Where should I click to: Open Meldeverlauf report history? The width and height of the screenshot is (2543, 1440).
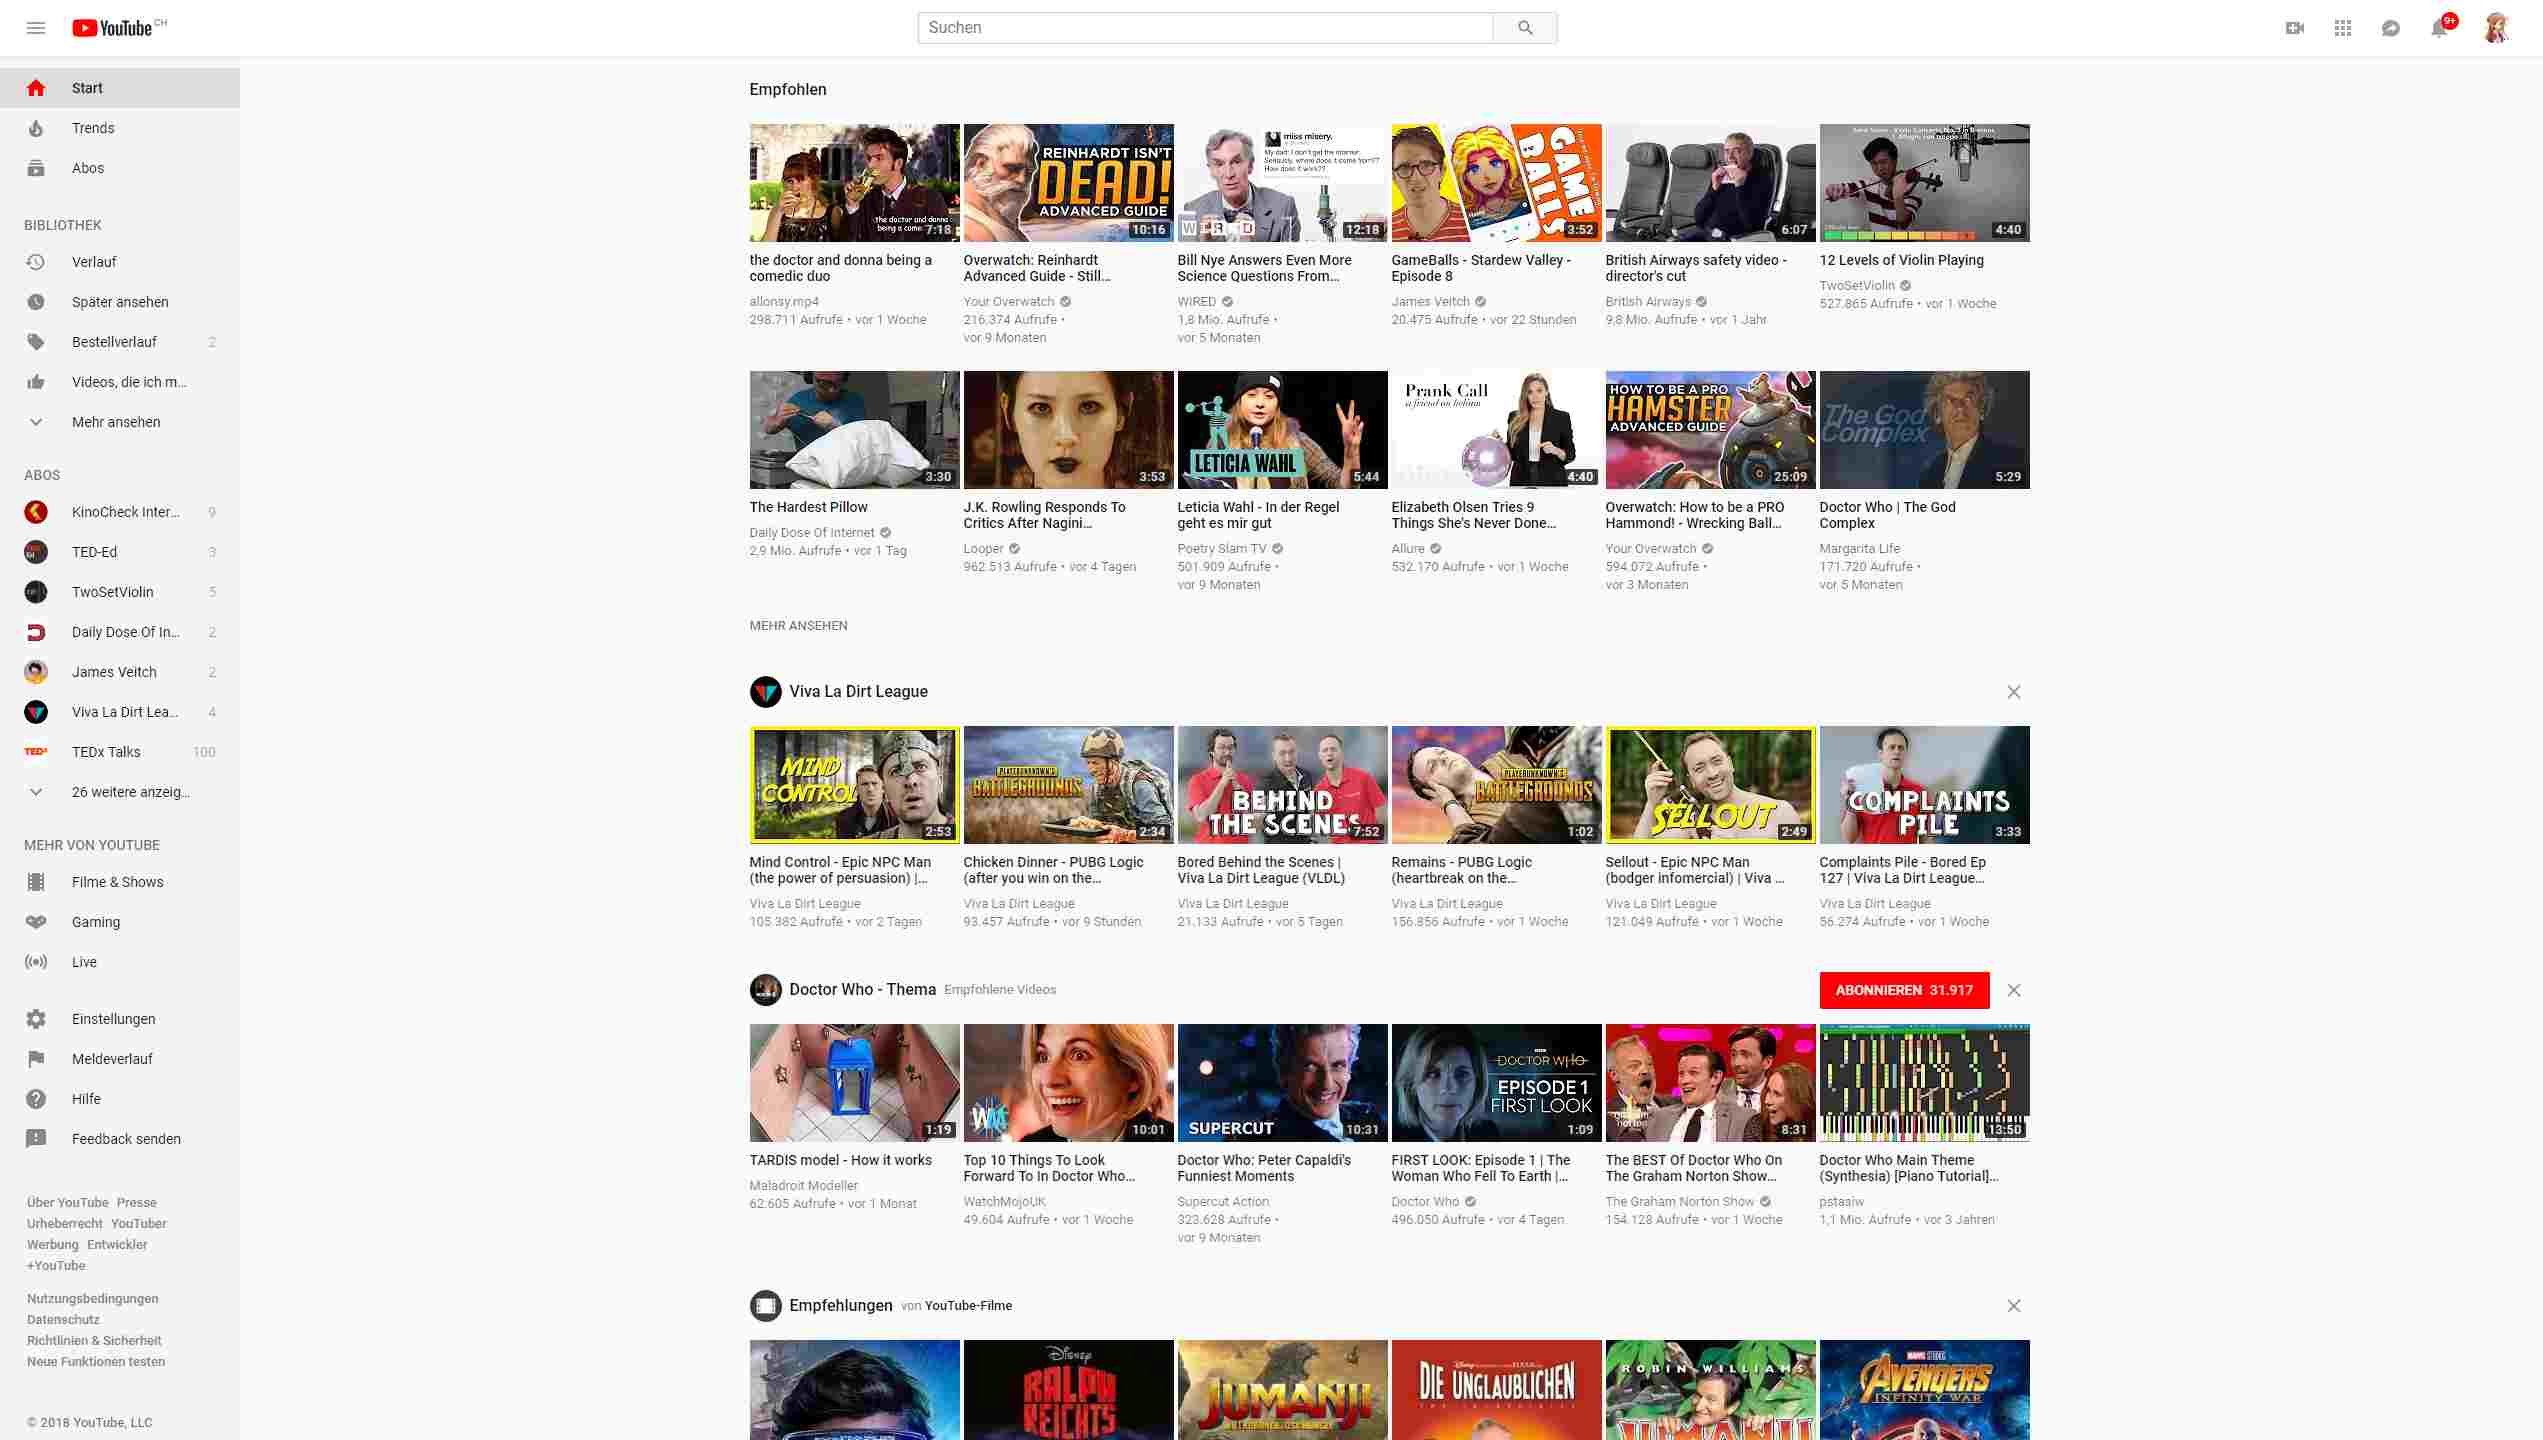[x=120, y=1059]
